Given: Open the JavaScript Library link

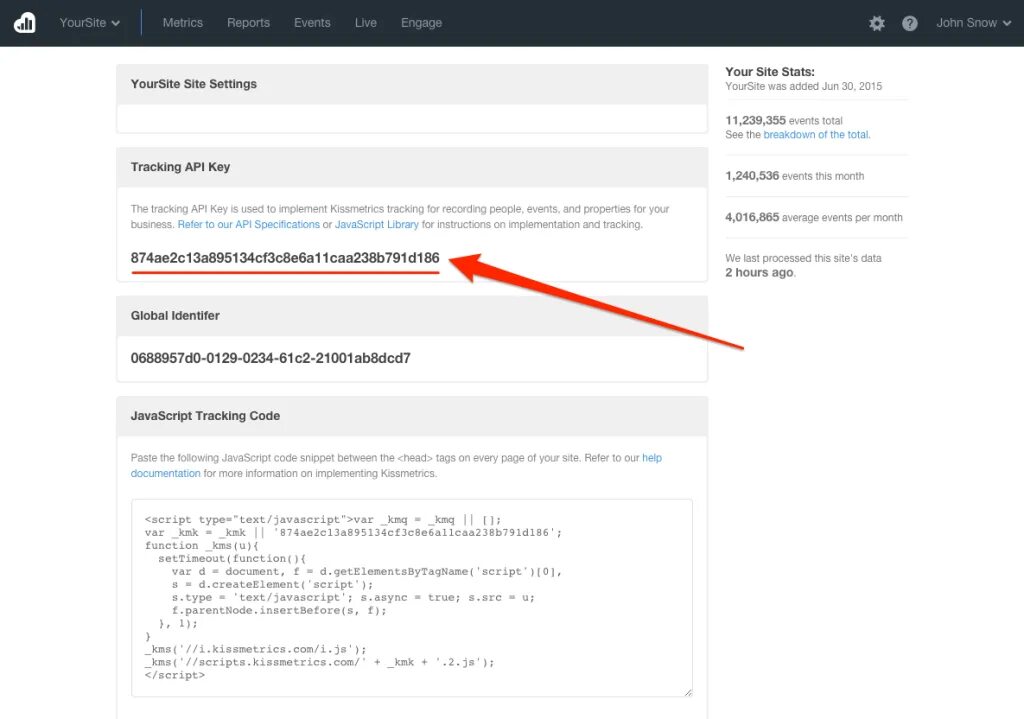Looking at the screenshot, I should 377,225.
